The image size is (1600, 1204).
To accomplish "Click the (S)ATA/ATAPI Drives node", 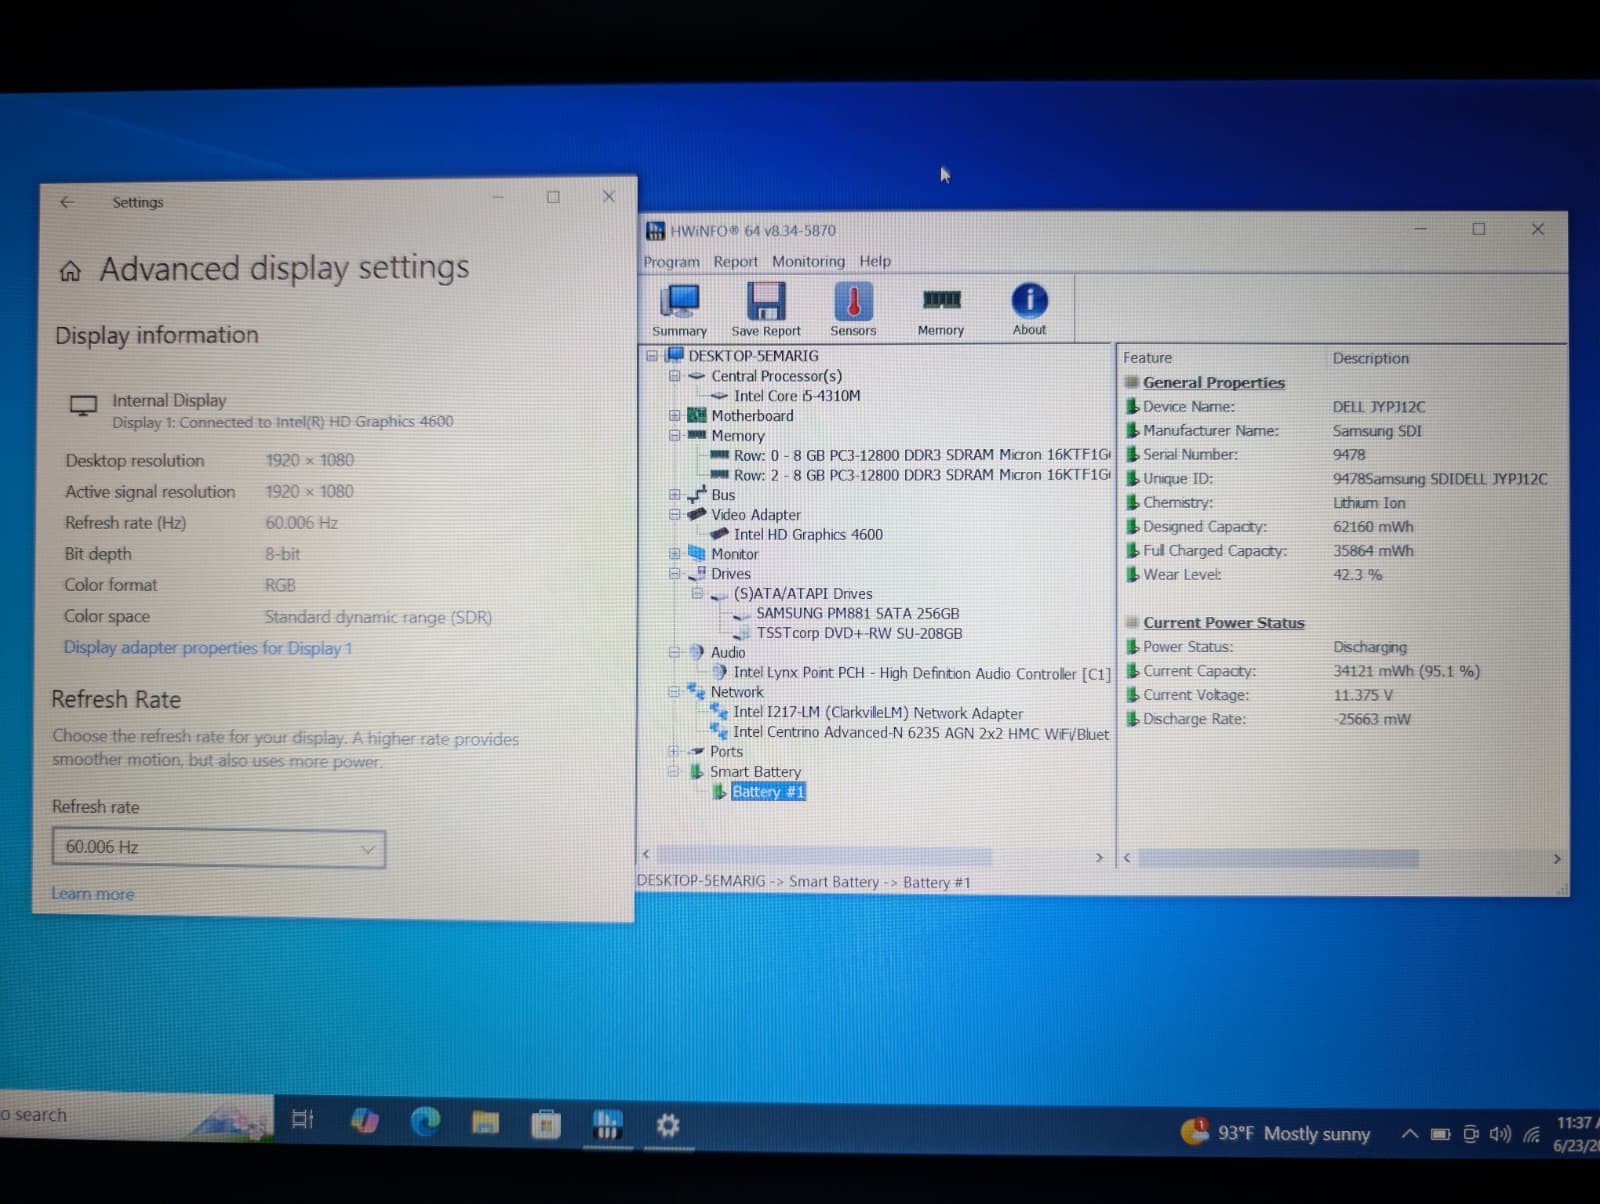I will [x=803, y=594].
